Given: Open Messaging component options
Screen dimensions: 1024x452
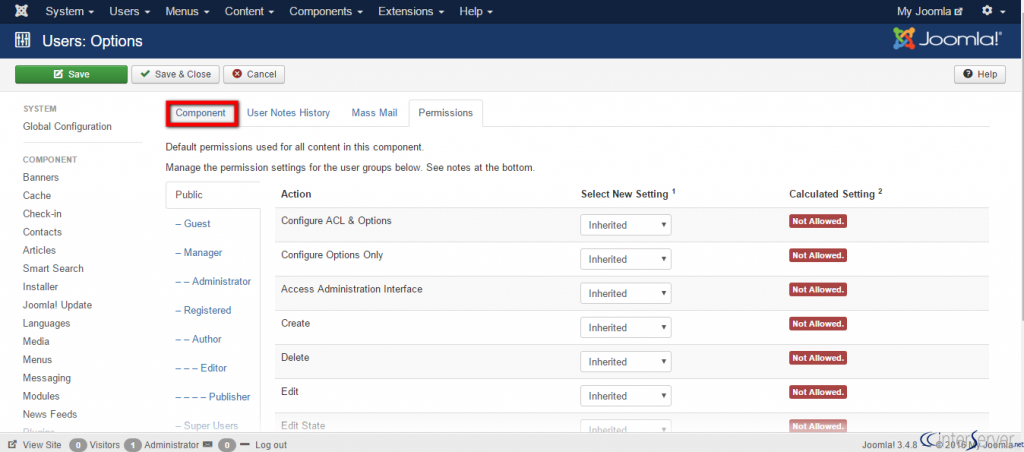Looking at the screenshot, I should click(47, 378).
